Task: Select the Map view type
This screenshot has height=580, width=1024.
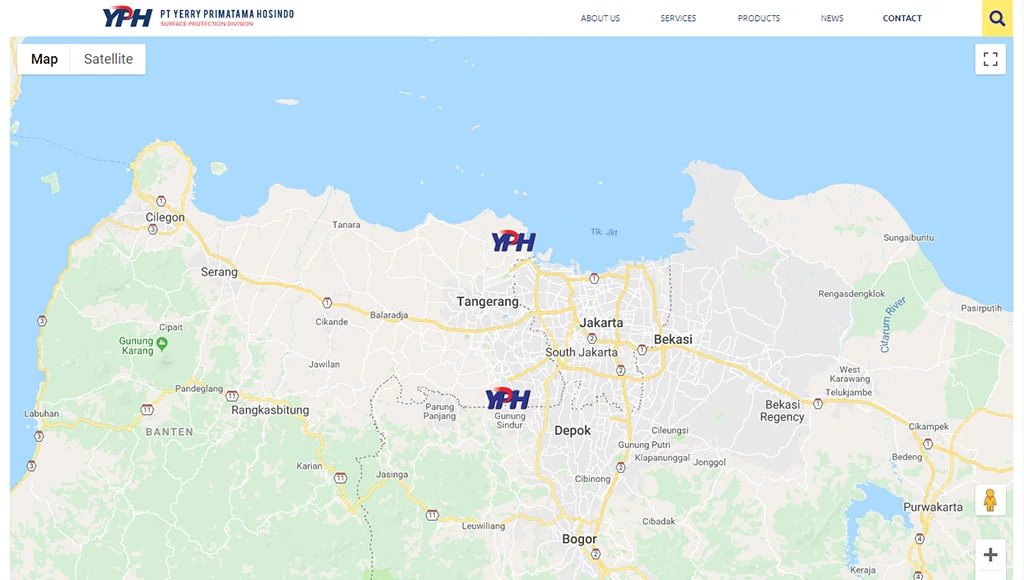Action: [44, 59]
